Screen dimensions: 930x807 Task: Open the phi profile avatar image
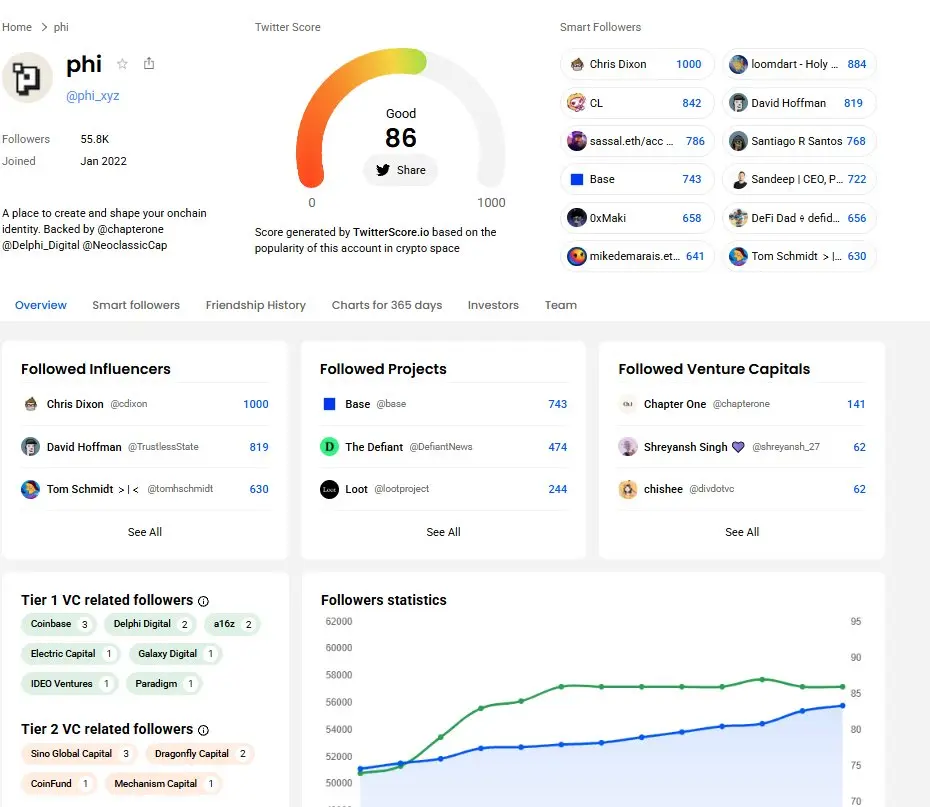tap(27, 78)
